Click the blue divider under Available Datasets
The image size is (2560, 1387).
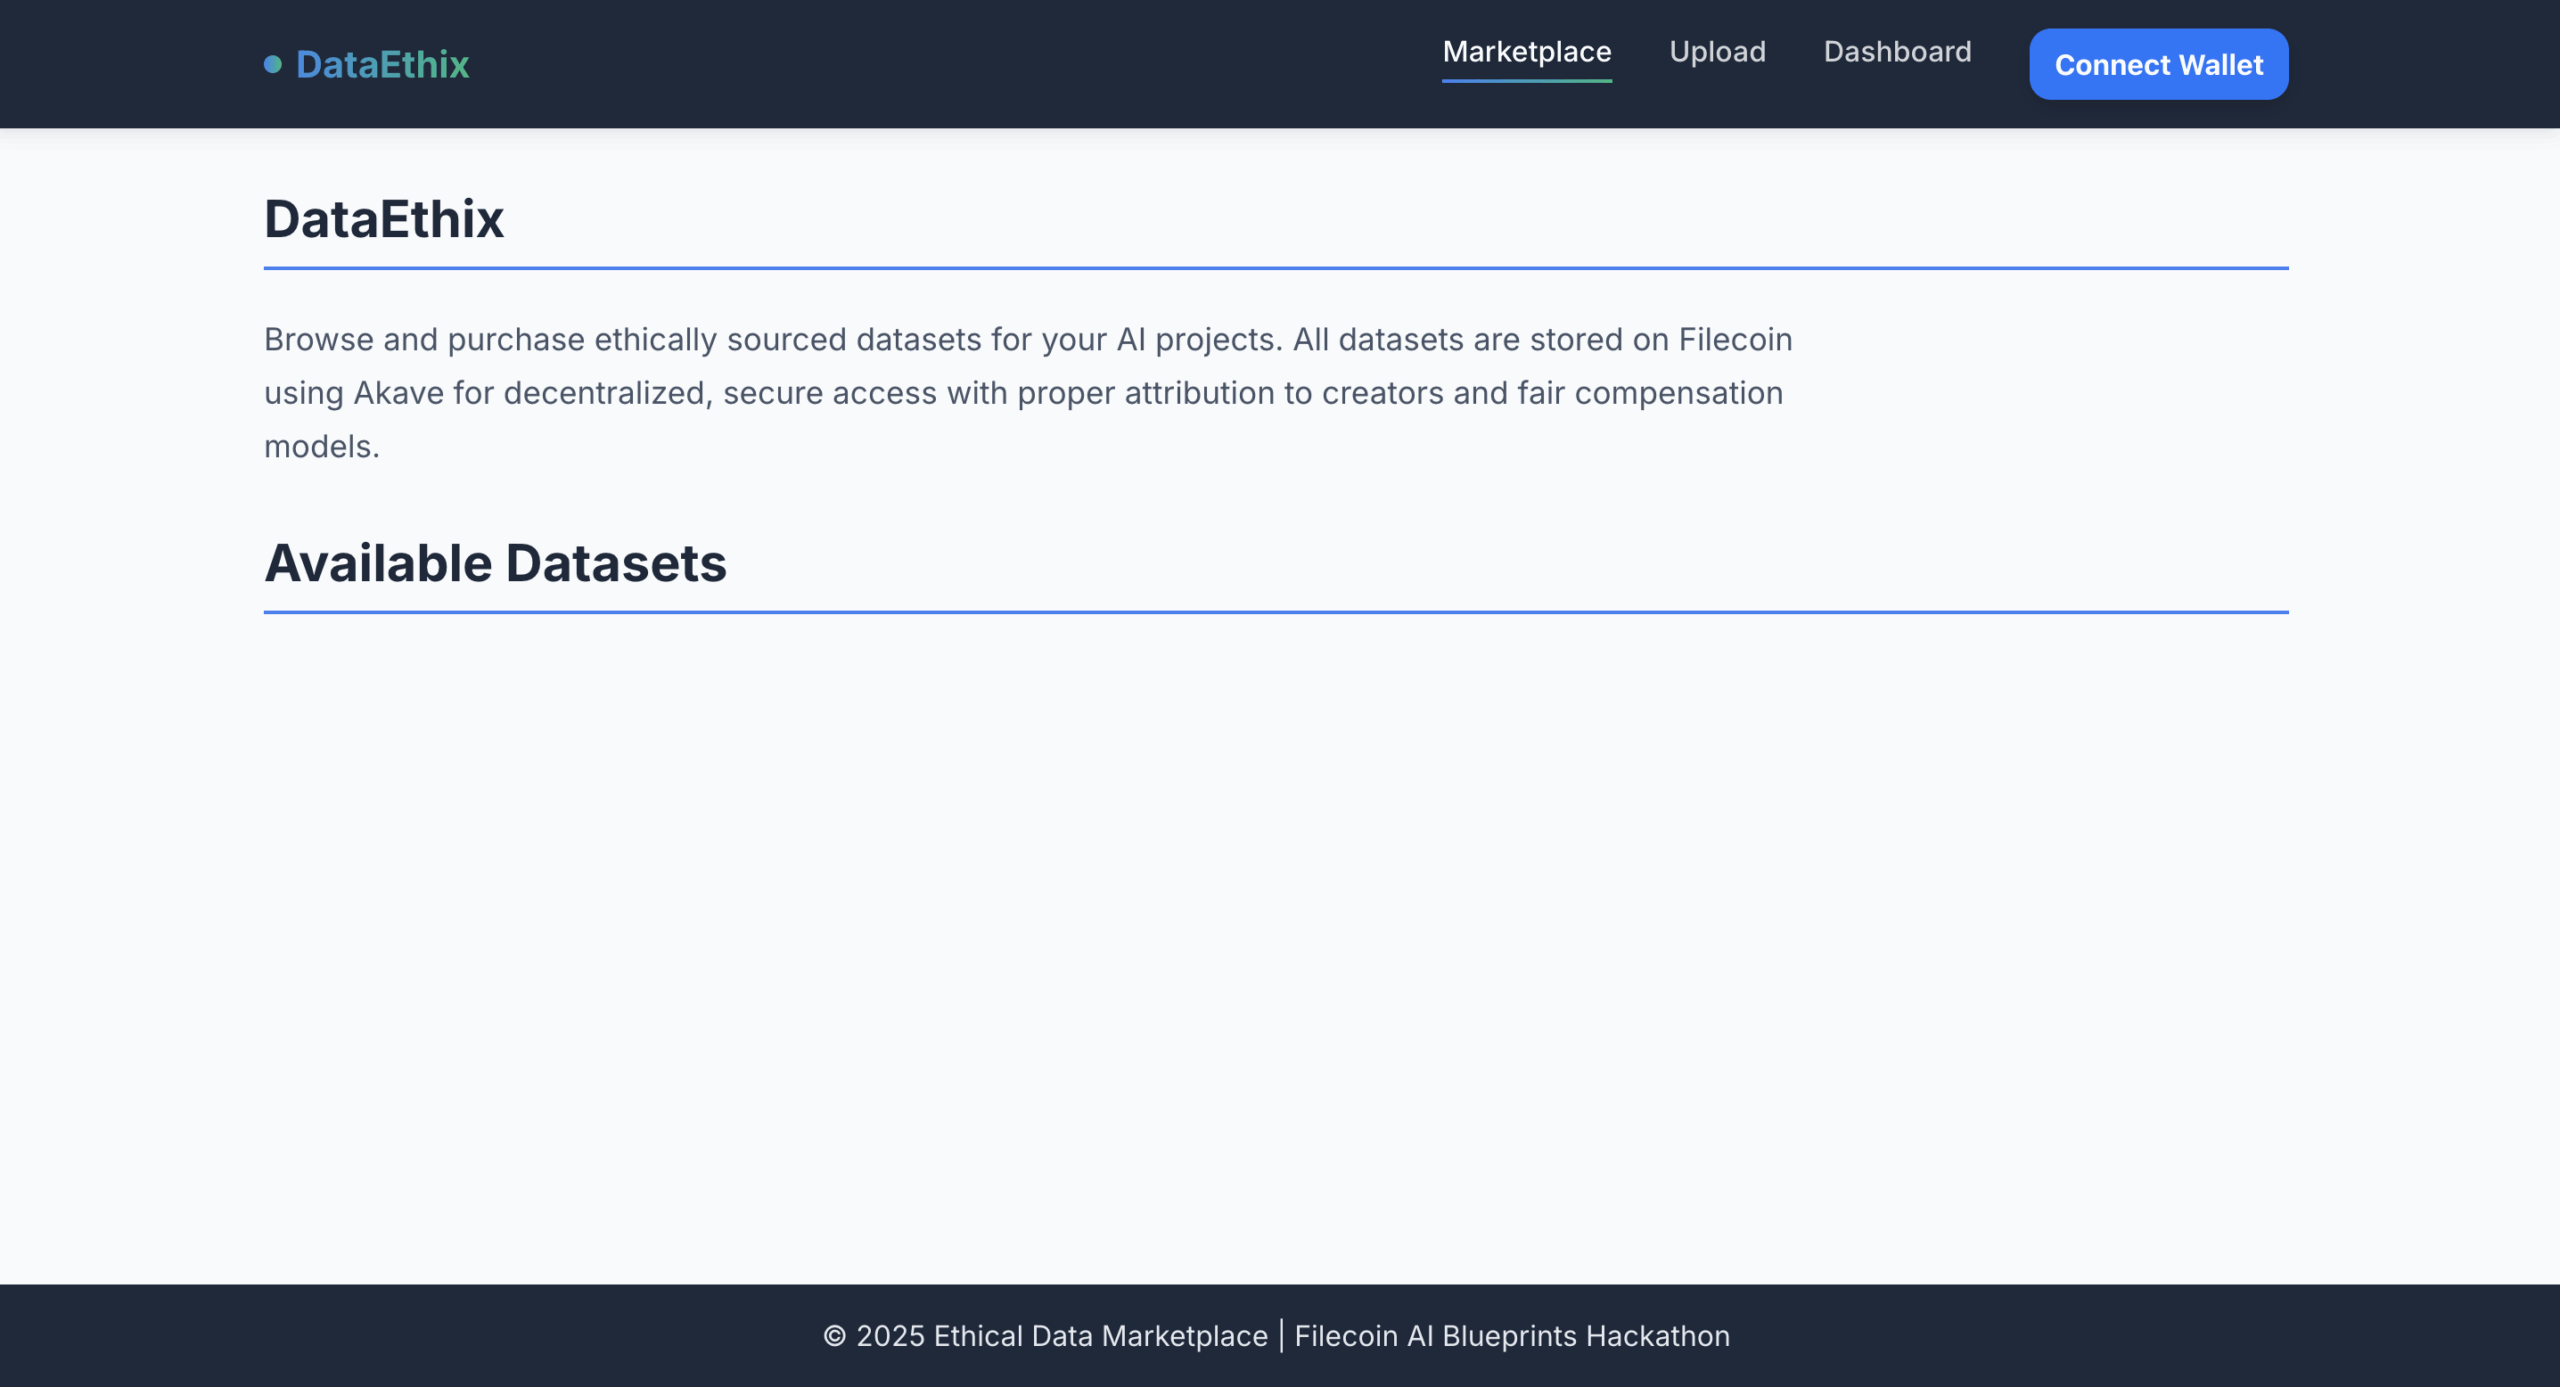pos(1275,612)
